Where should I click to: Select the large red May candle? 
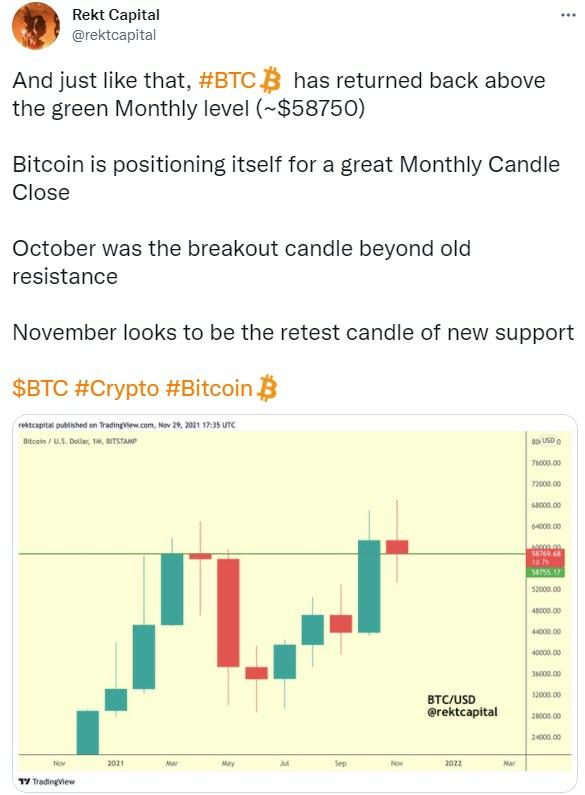click(228, 612)
